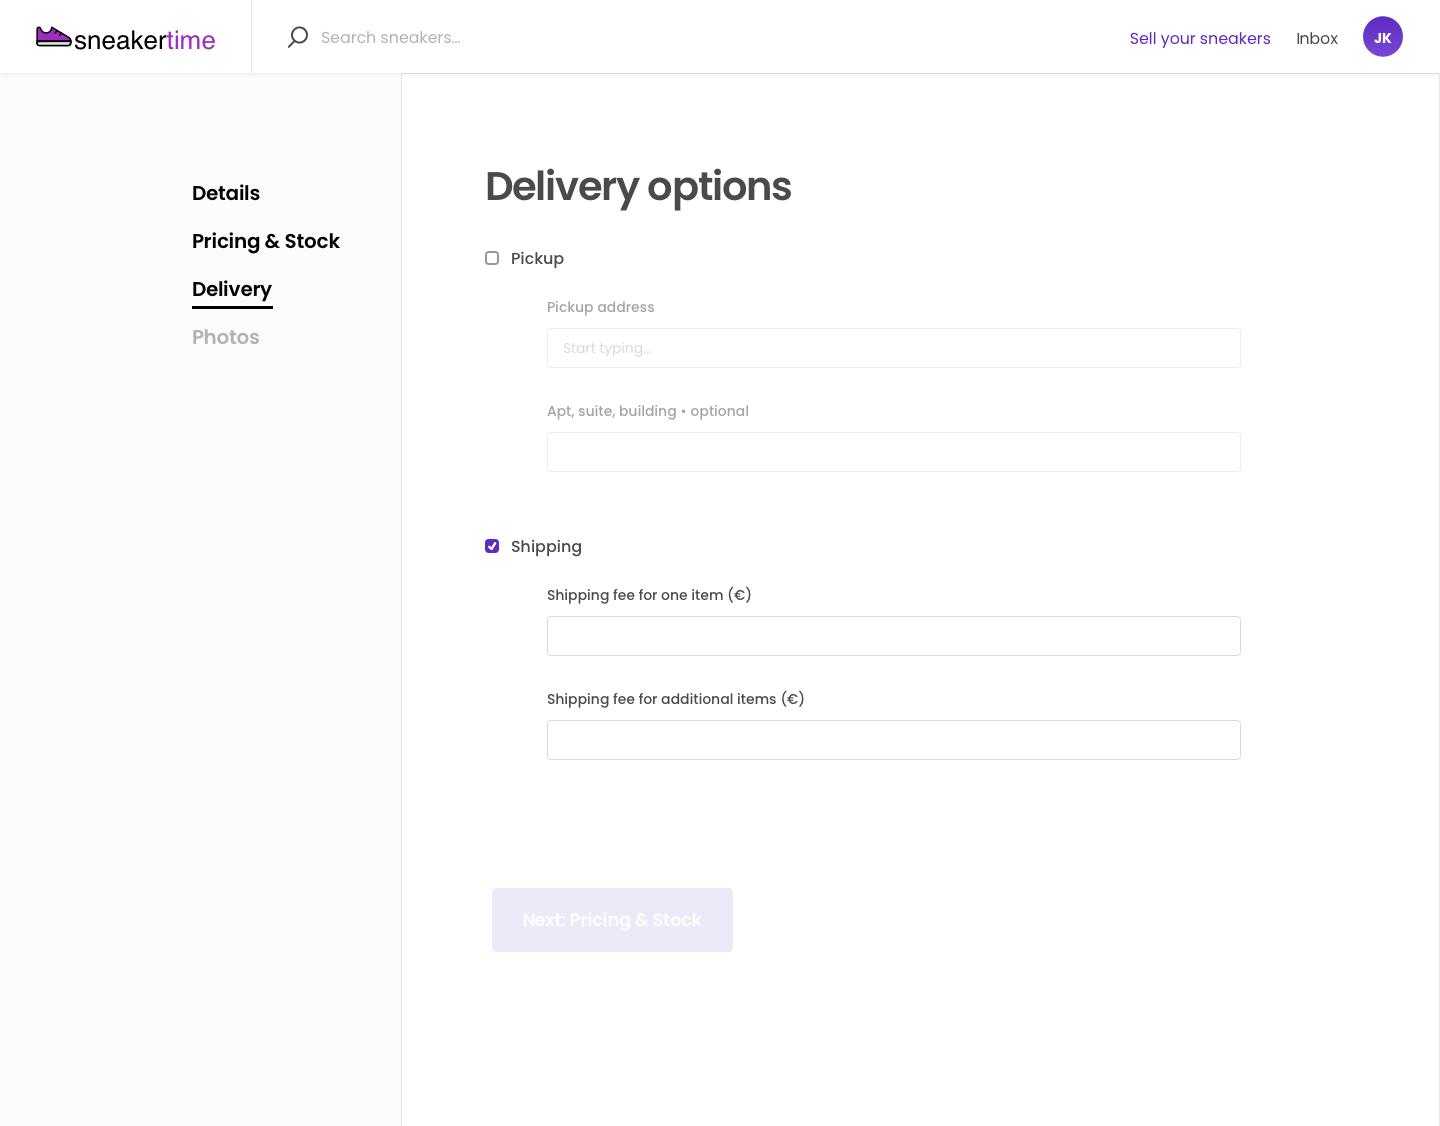Focus the Pickup address field
Image resolution: width=1440 pixels, height=1126 pixels.
893,348
